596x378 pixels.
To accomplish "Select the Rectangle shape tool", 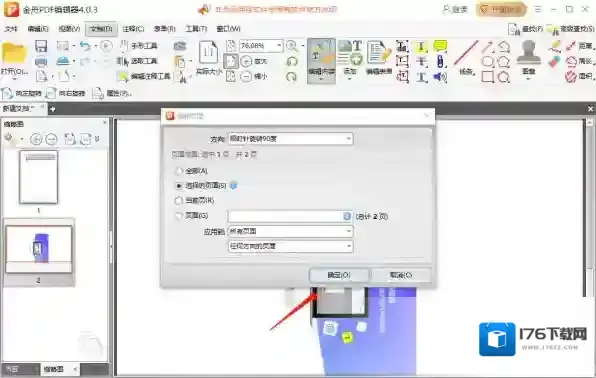I will pos(488,76).
